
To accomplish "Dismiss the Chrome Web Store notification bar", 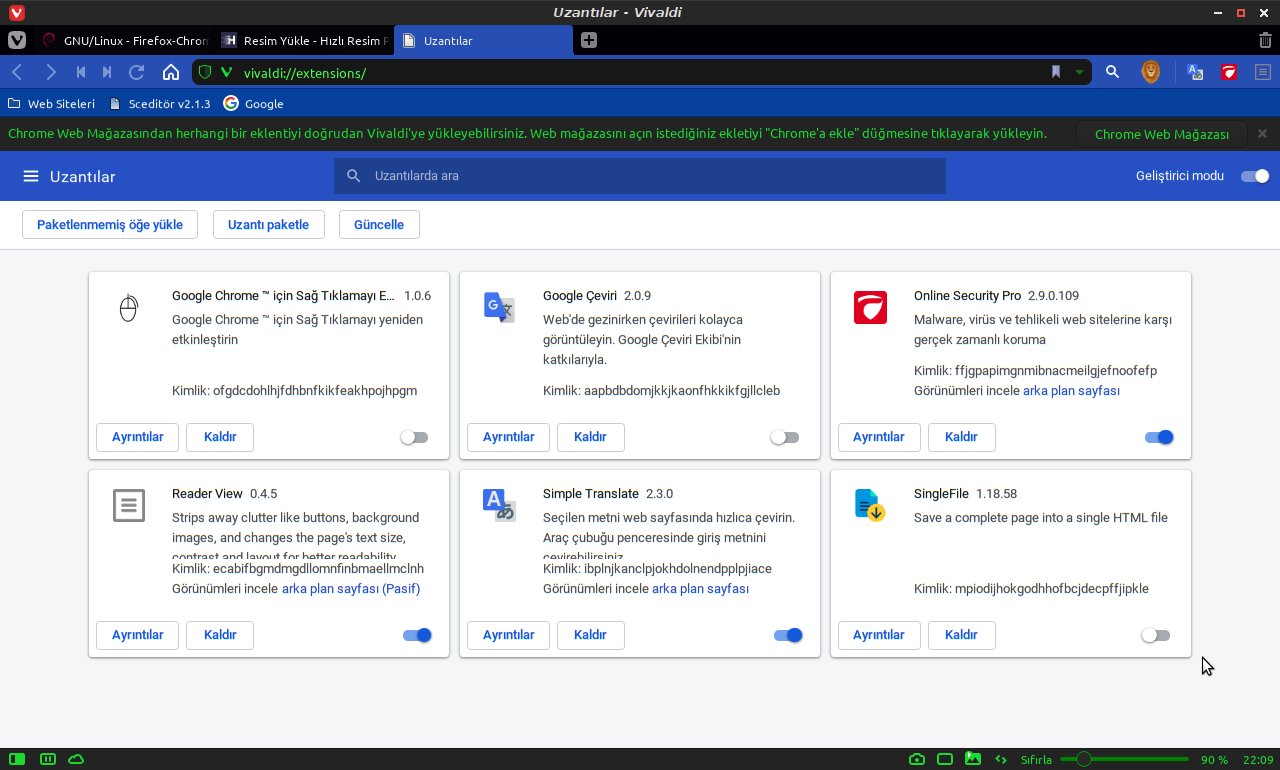I will coord(1262,134).
